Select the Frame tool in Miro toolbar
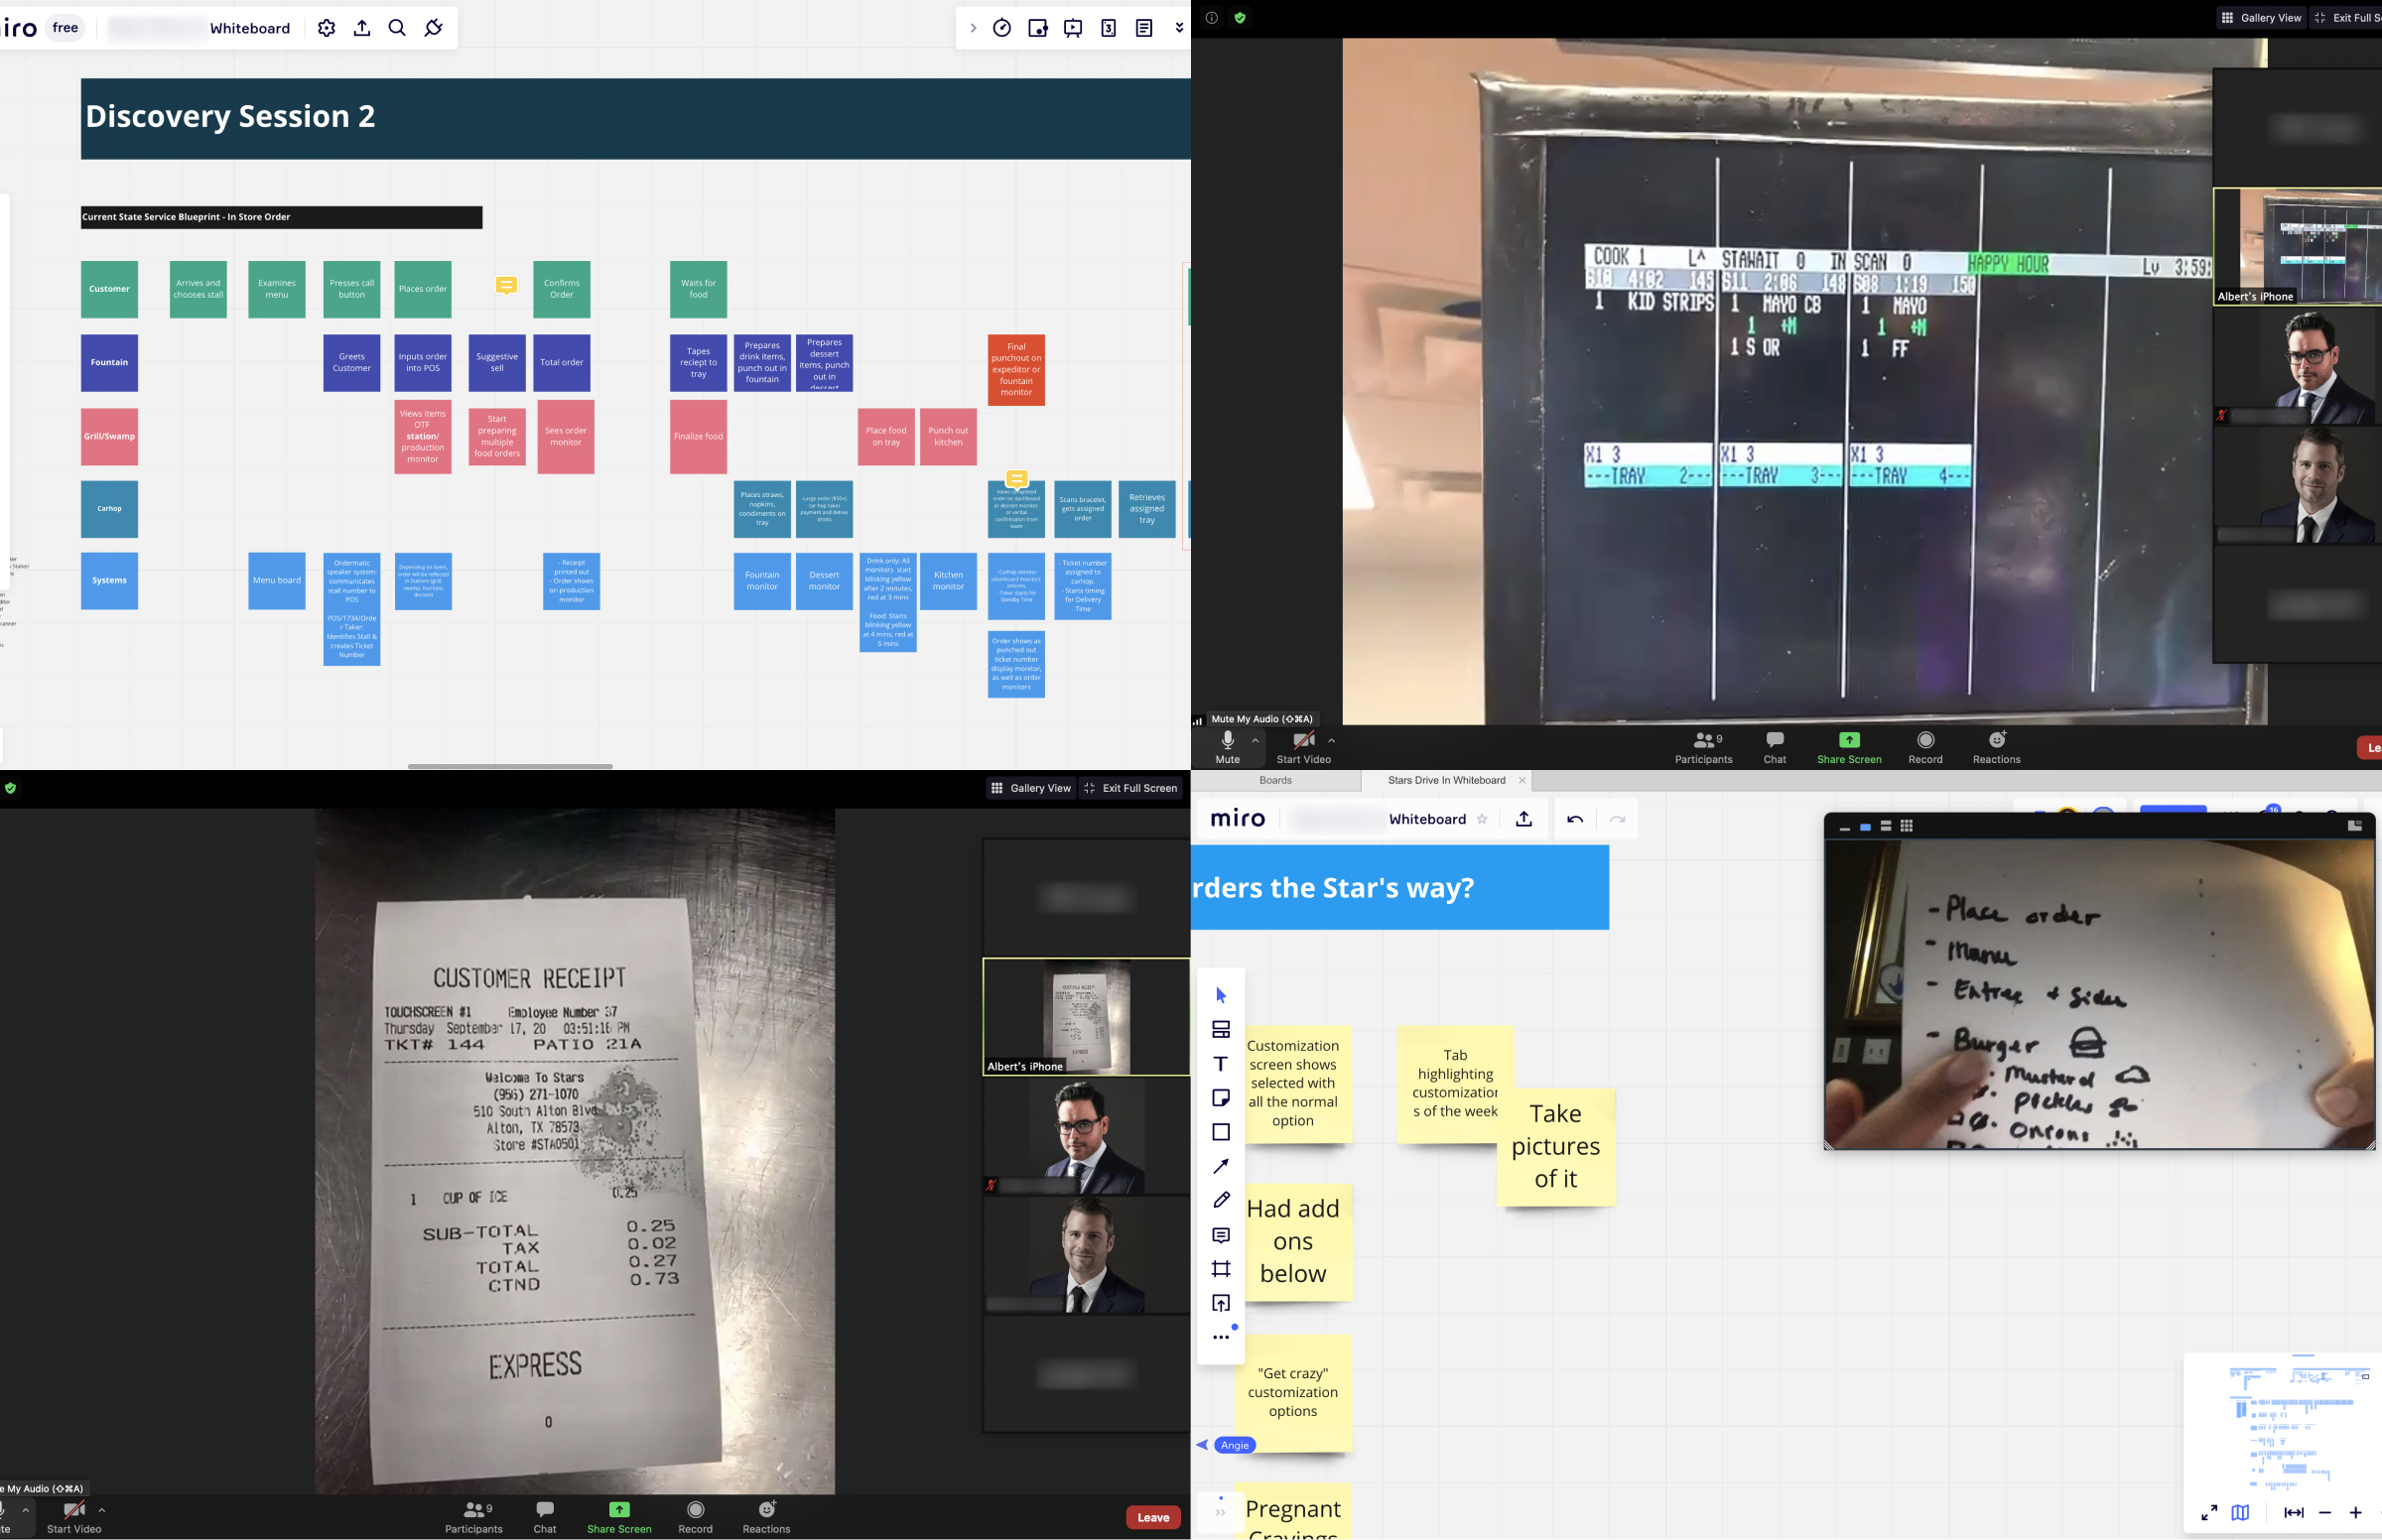Viewport: 2382px width, 1540px height. click(1221, 1269)
